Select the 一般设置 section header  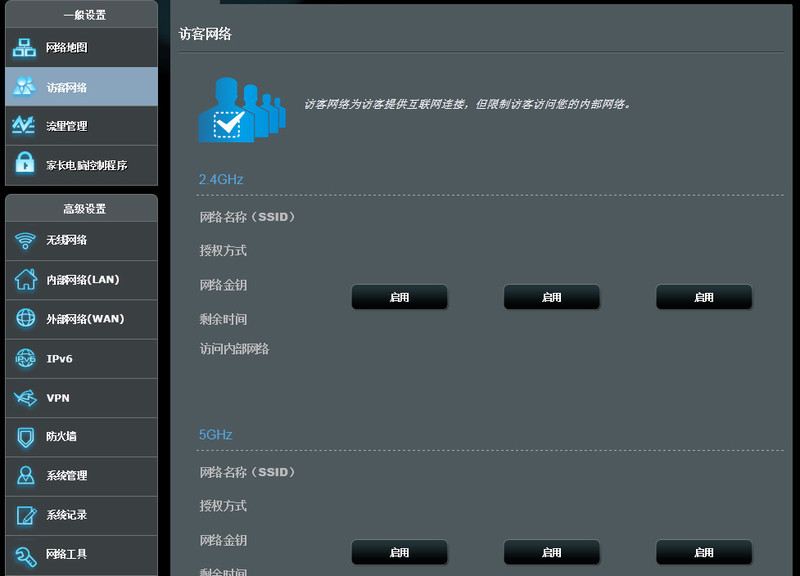(x=80, y=14)
